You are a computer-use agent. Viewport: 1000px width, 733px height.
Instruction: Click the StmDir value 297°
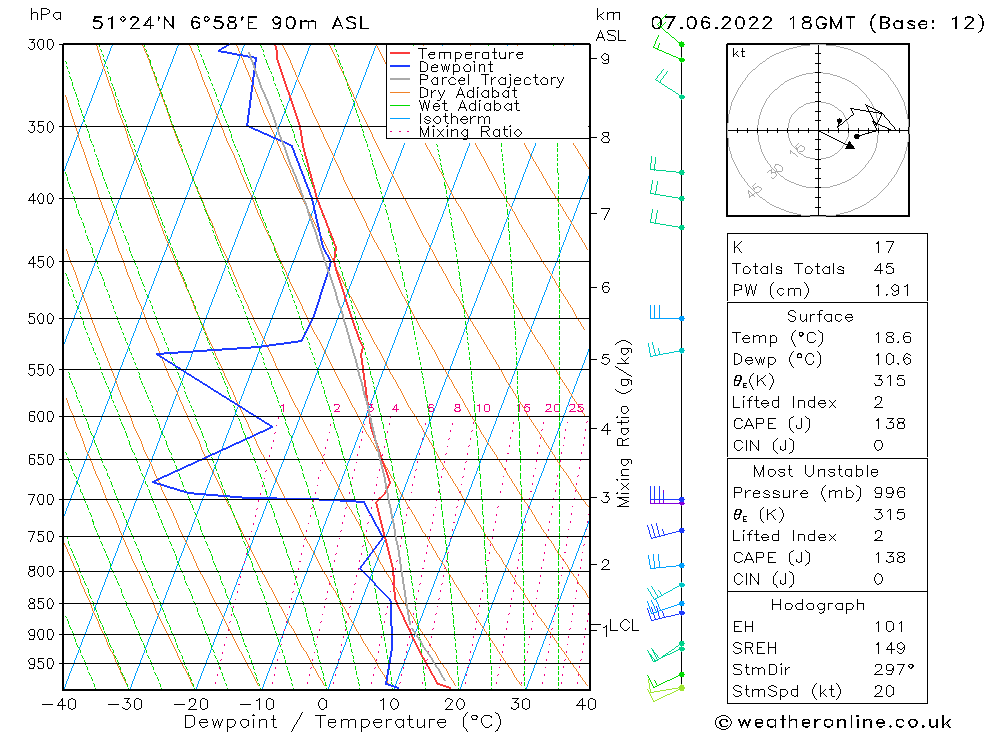pyautogui.click(x=894, y=670)
